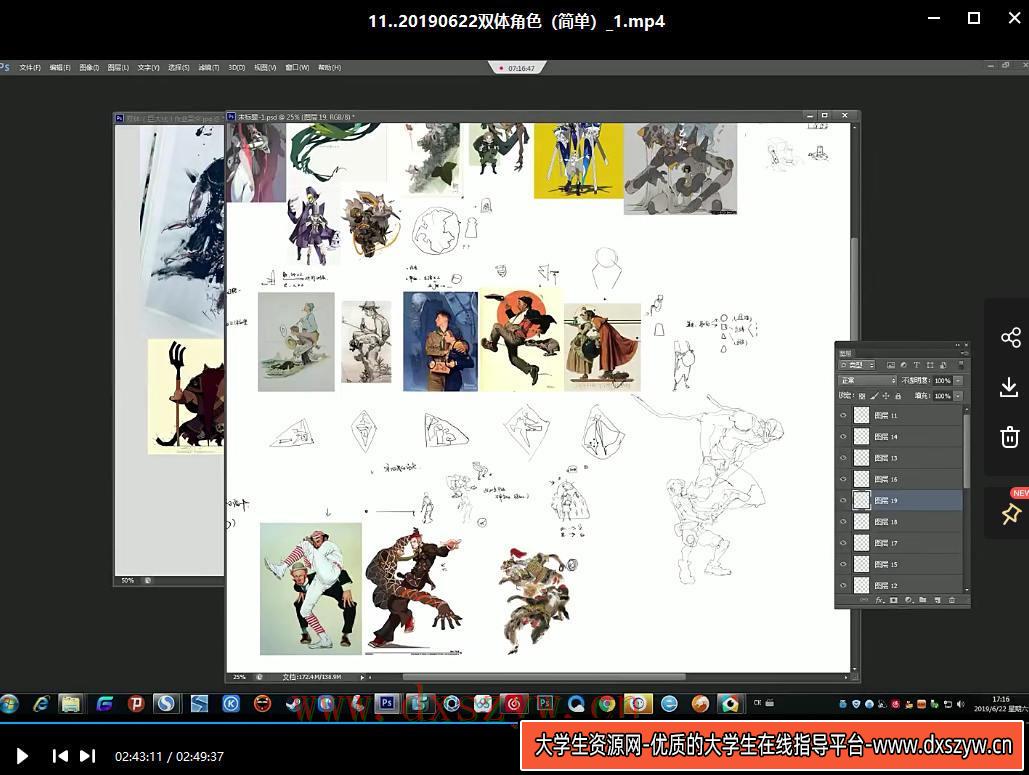Click the Steam icon in the taskbar

[294, 704]
